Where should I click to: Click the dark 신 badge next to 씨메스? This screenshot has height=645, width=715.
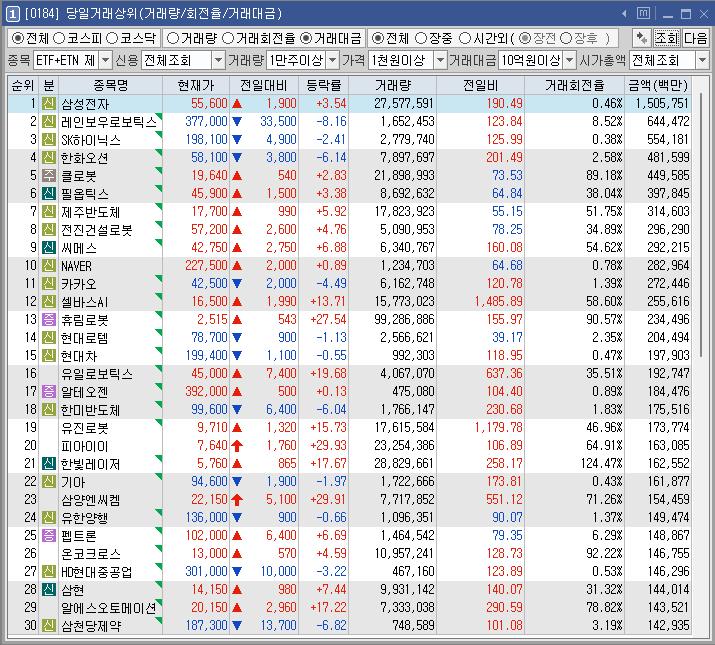49,248
